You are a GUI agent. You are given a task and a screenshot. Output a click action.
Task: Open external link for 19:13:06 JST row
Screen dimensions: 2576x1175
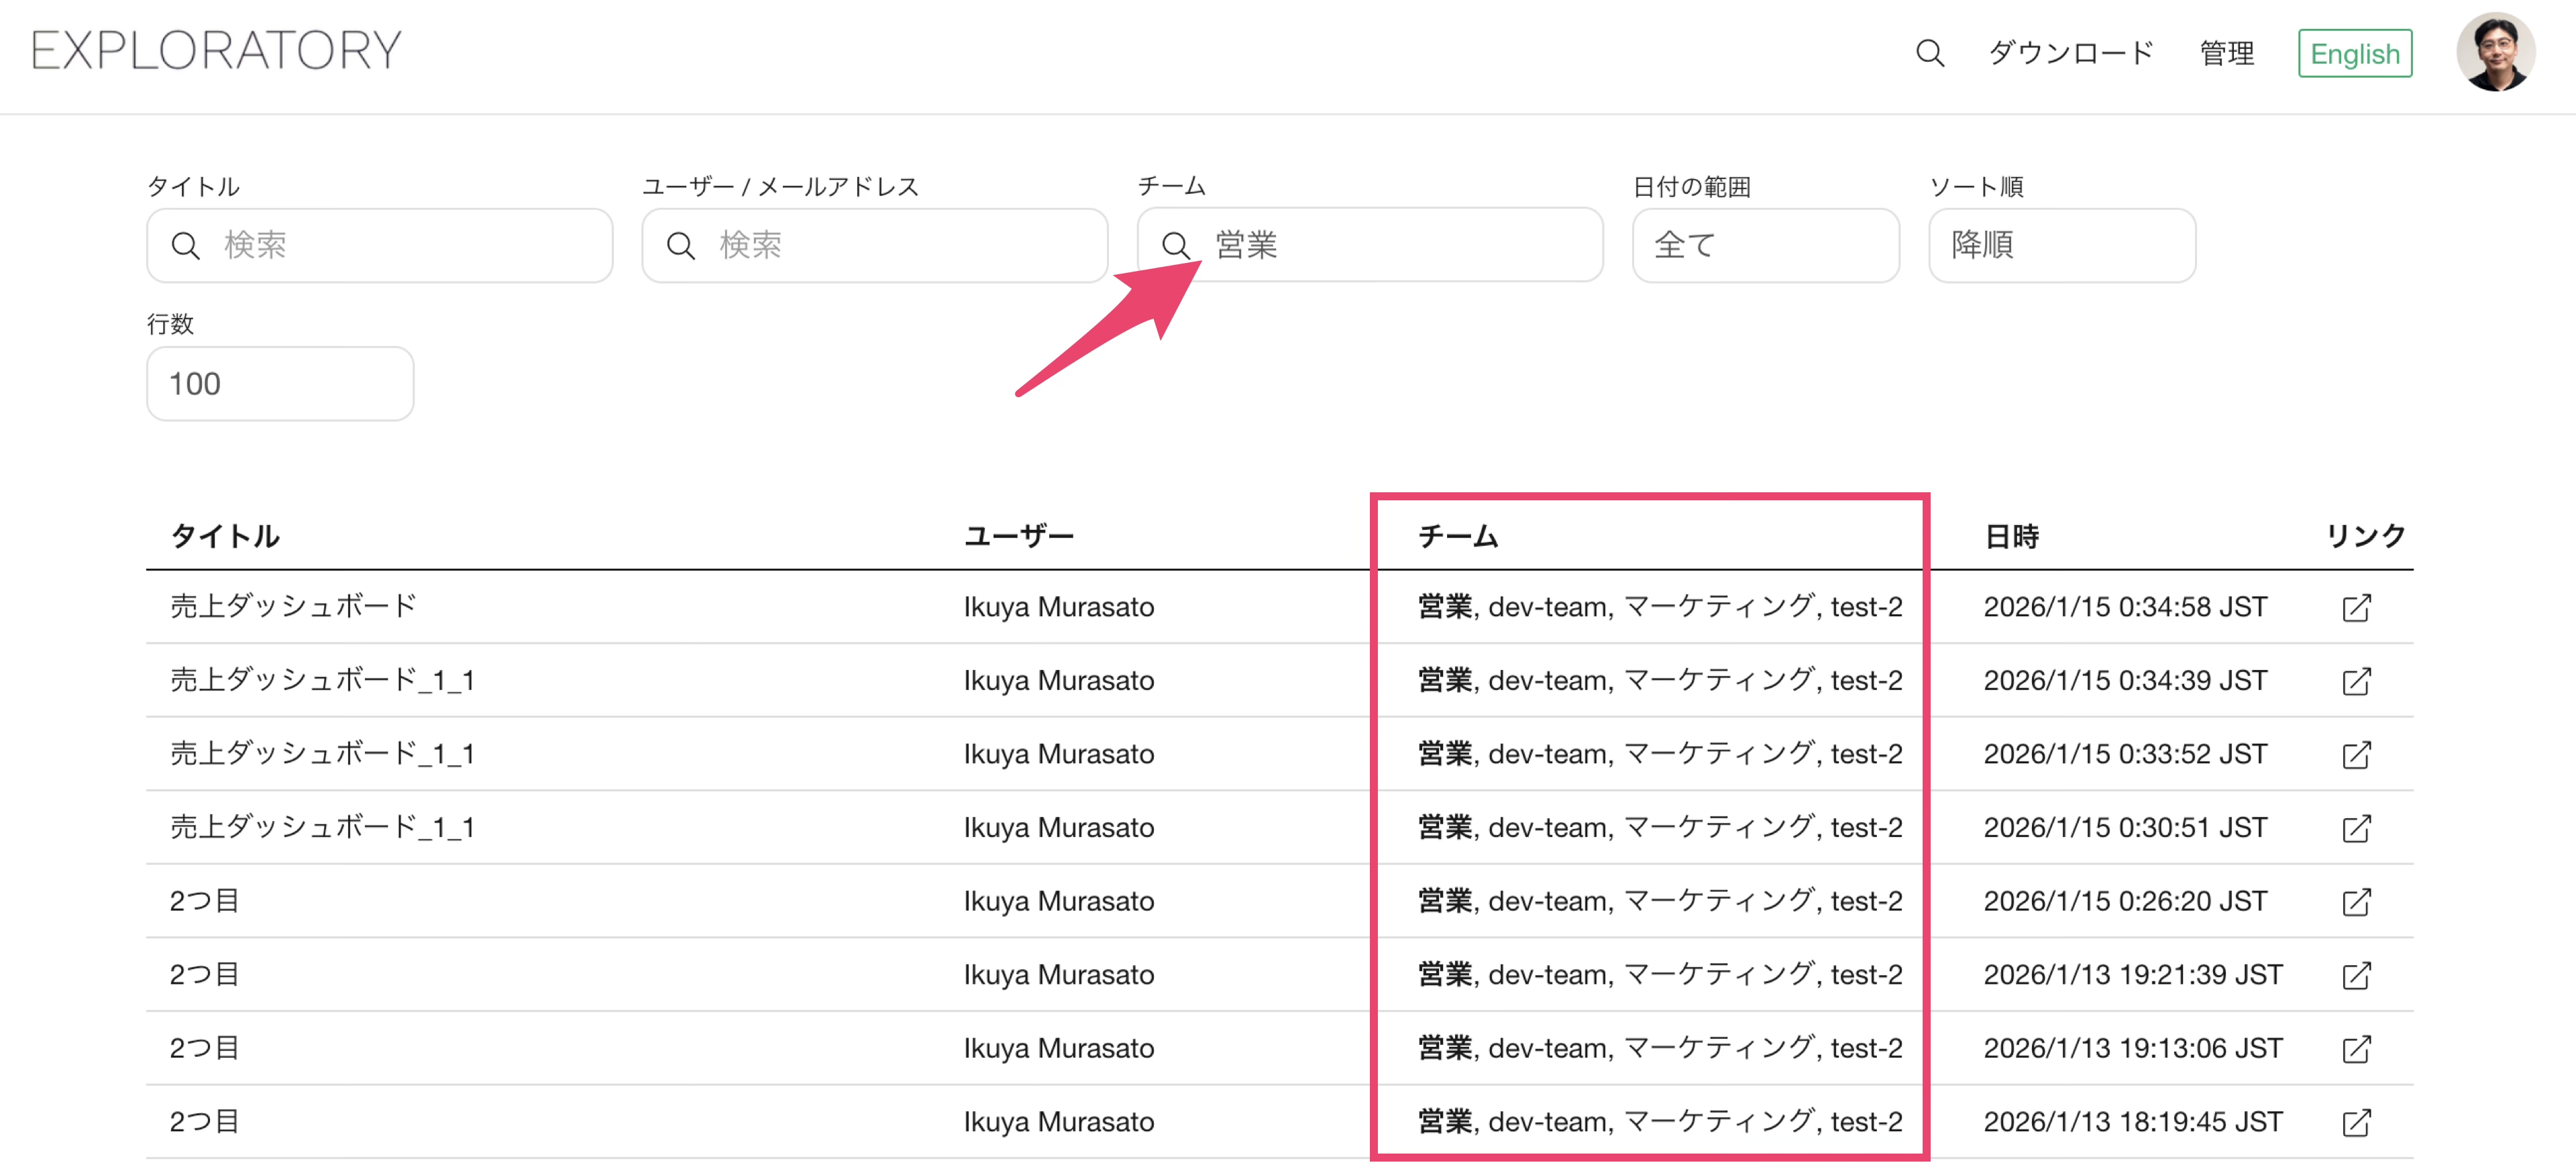click(x=2355, y=1048)
